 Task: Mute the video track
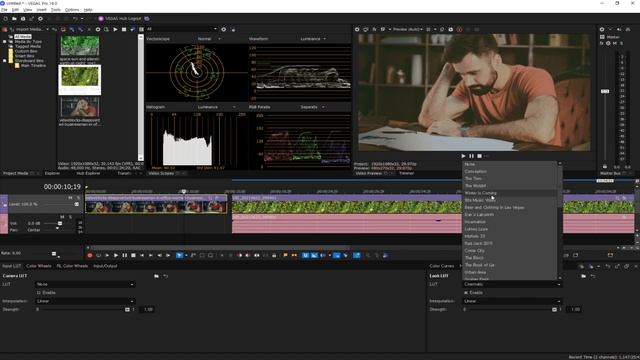click(x=70, y=198)
